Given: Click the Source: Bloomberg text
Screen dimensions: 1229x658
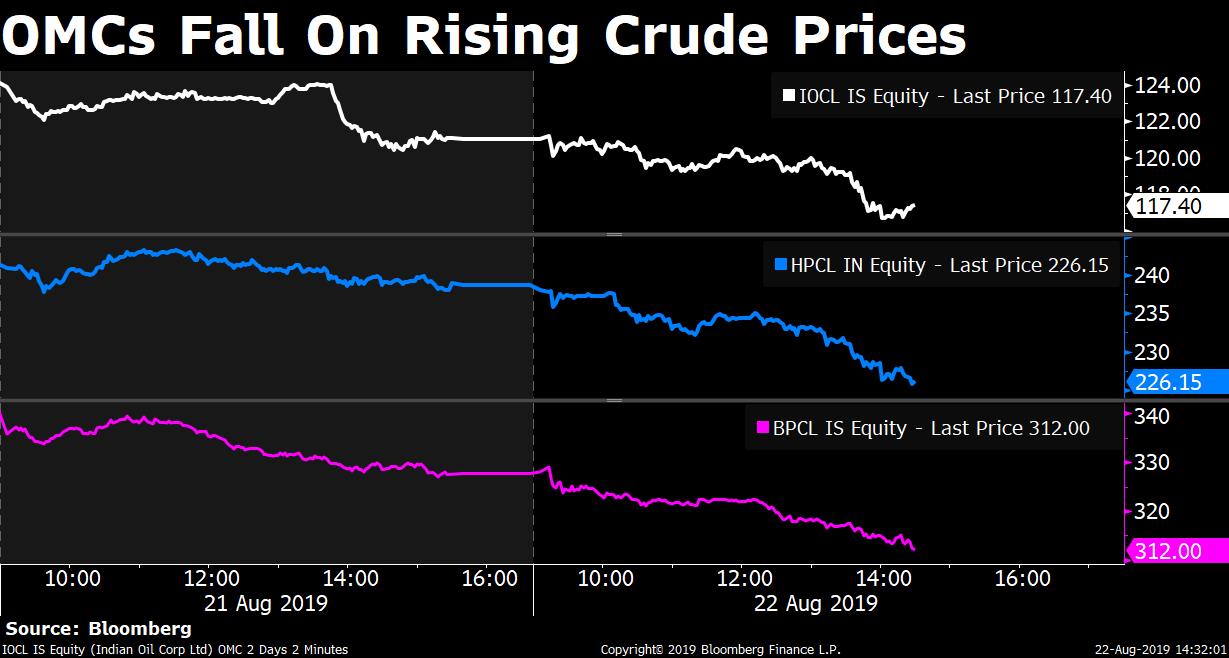Looking at the screenshot, I should point(98,629).
